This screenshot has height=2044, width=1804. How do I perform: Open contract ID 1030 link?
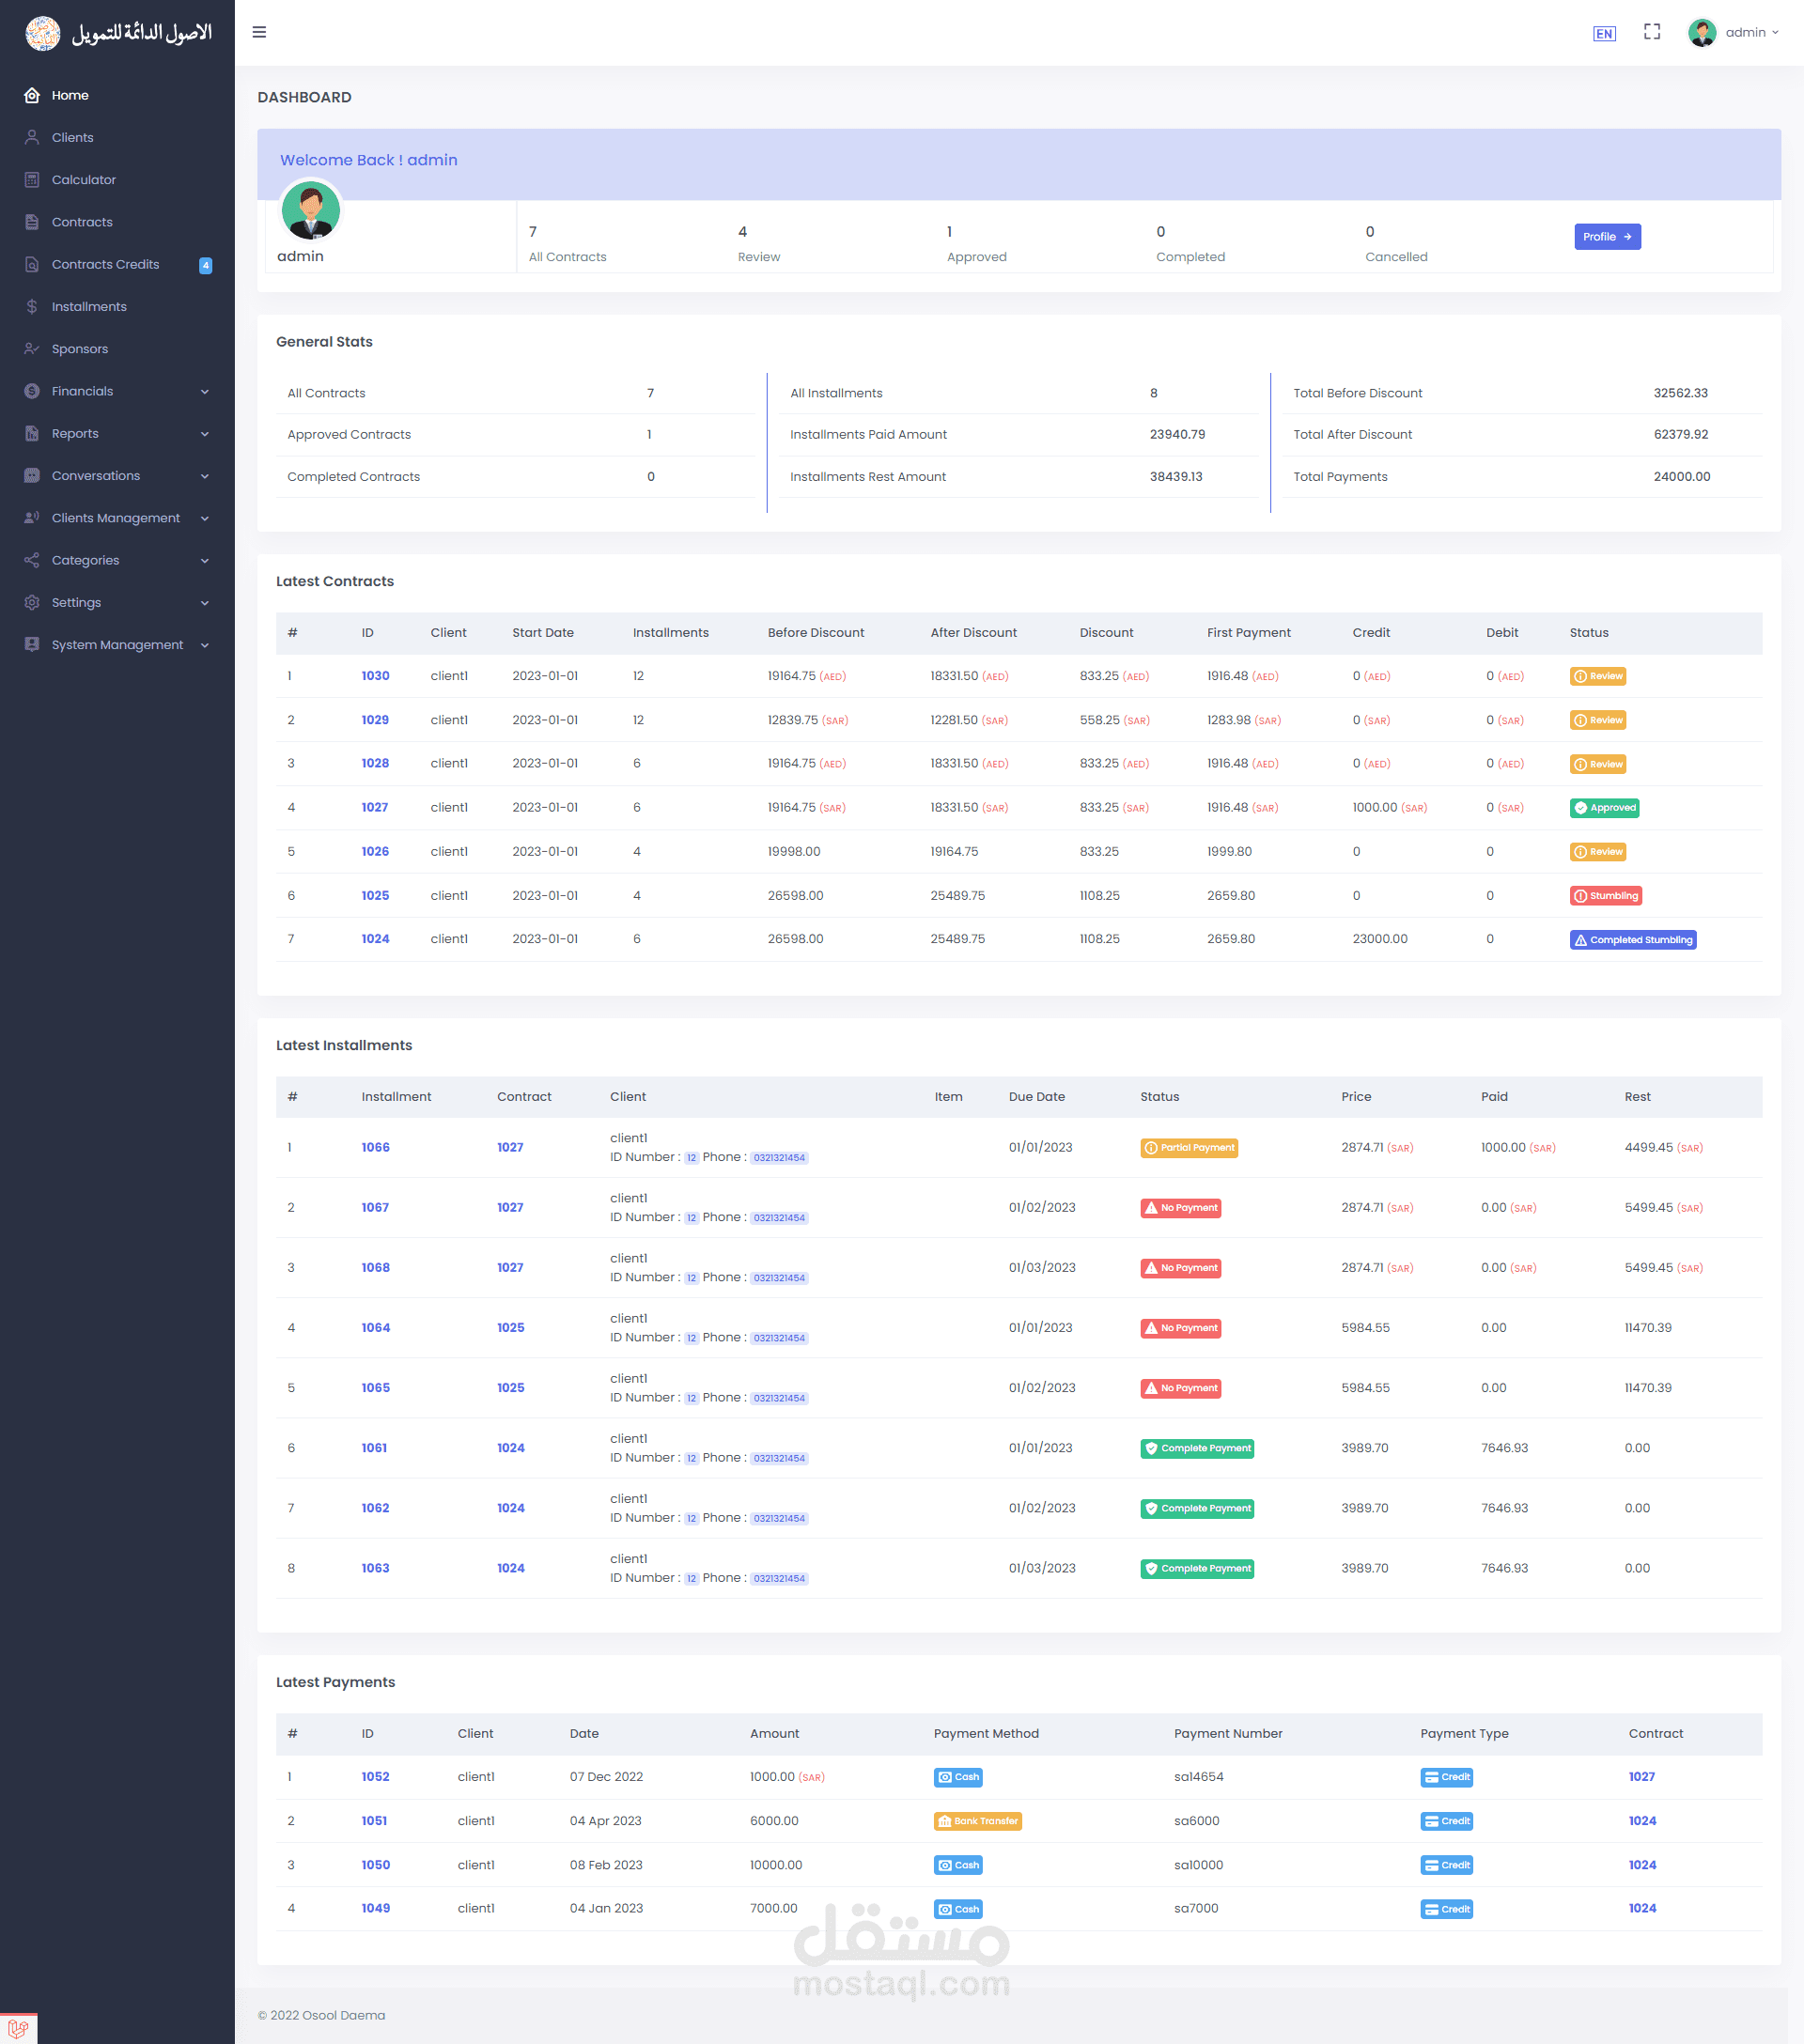tap(375, 676)
